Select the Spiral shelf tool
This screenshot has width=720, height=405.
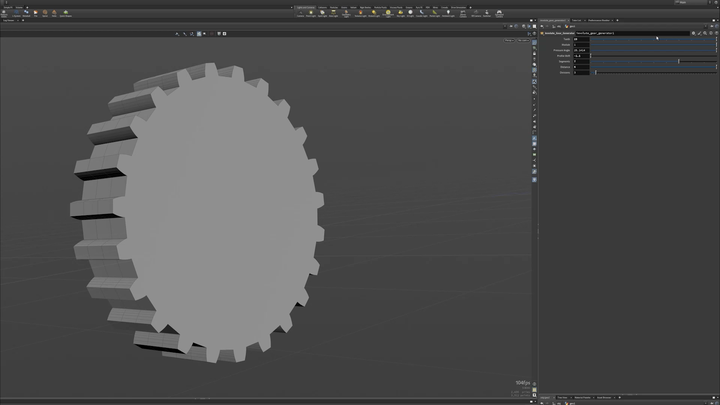click(x=45, y=13)
